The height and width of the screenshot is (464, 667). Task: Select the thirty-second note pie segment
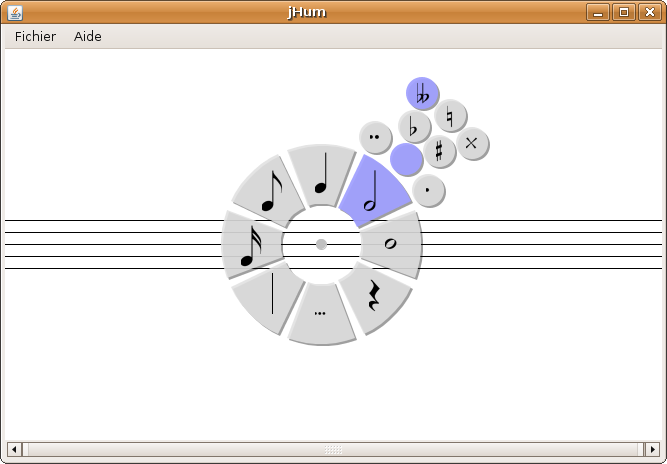tap(252, 244)
